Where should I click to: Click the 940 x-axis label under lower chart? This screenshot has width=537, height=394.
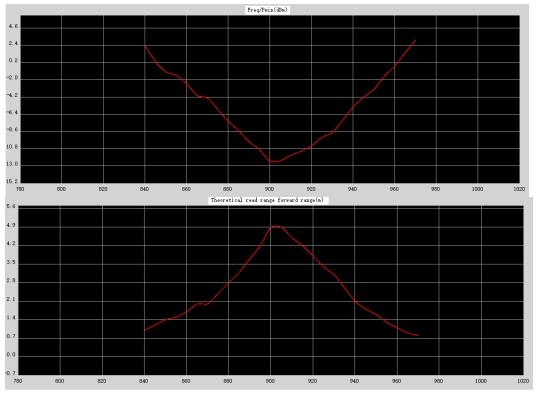(x=355, y=381)
